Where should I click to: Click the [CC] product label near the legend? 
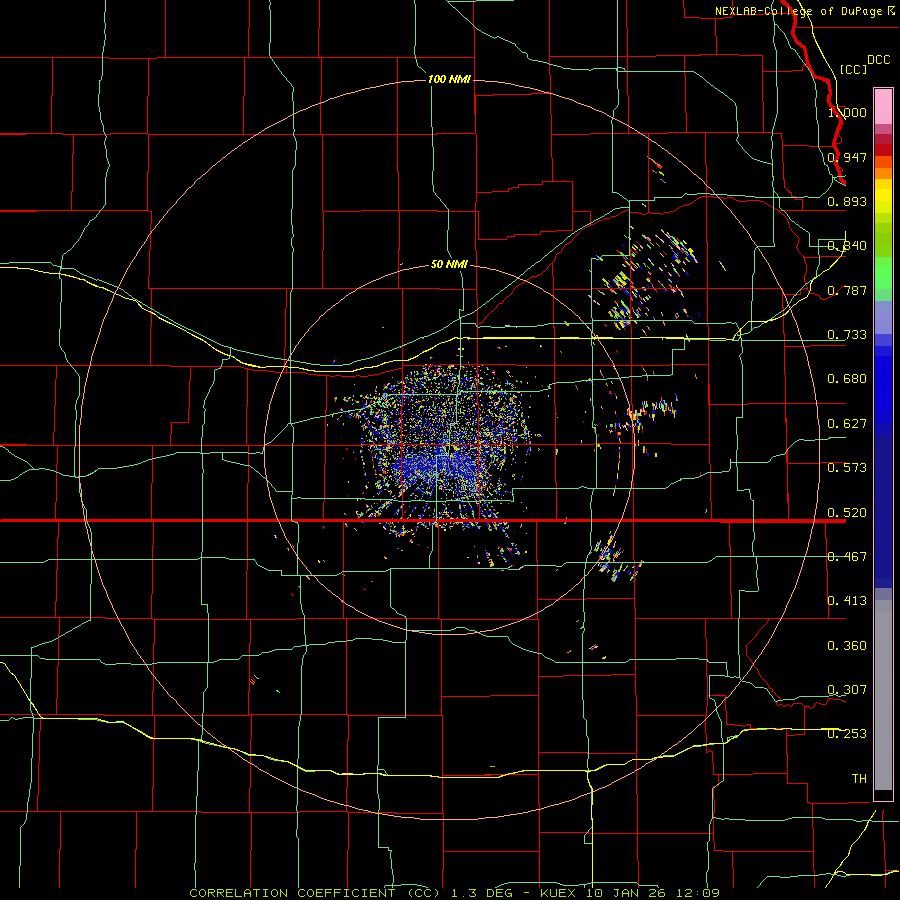pos(854,69)
